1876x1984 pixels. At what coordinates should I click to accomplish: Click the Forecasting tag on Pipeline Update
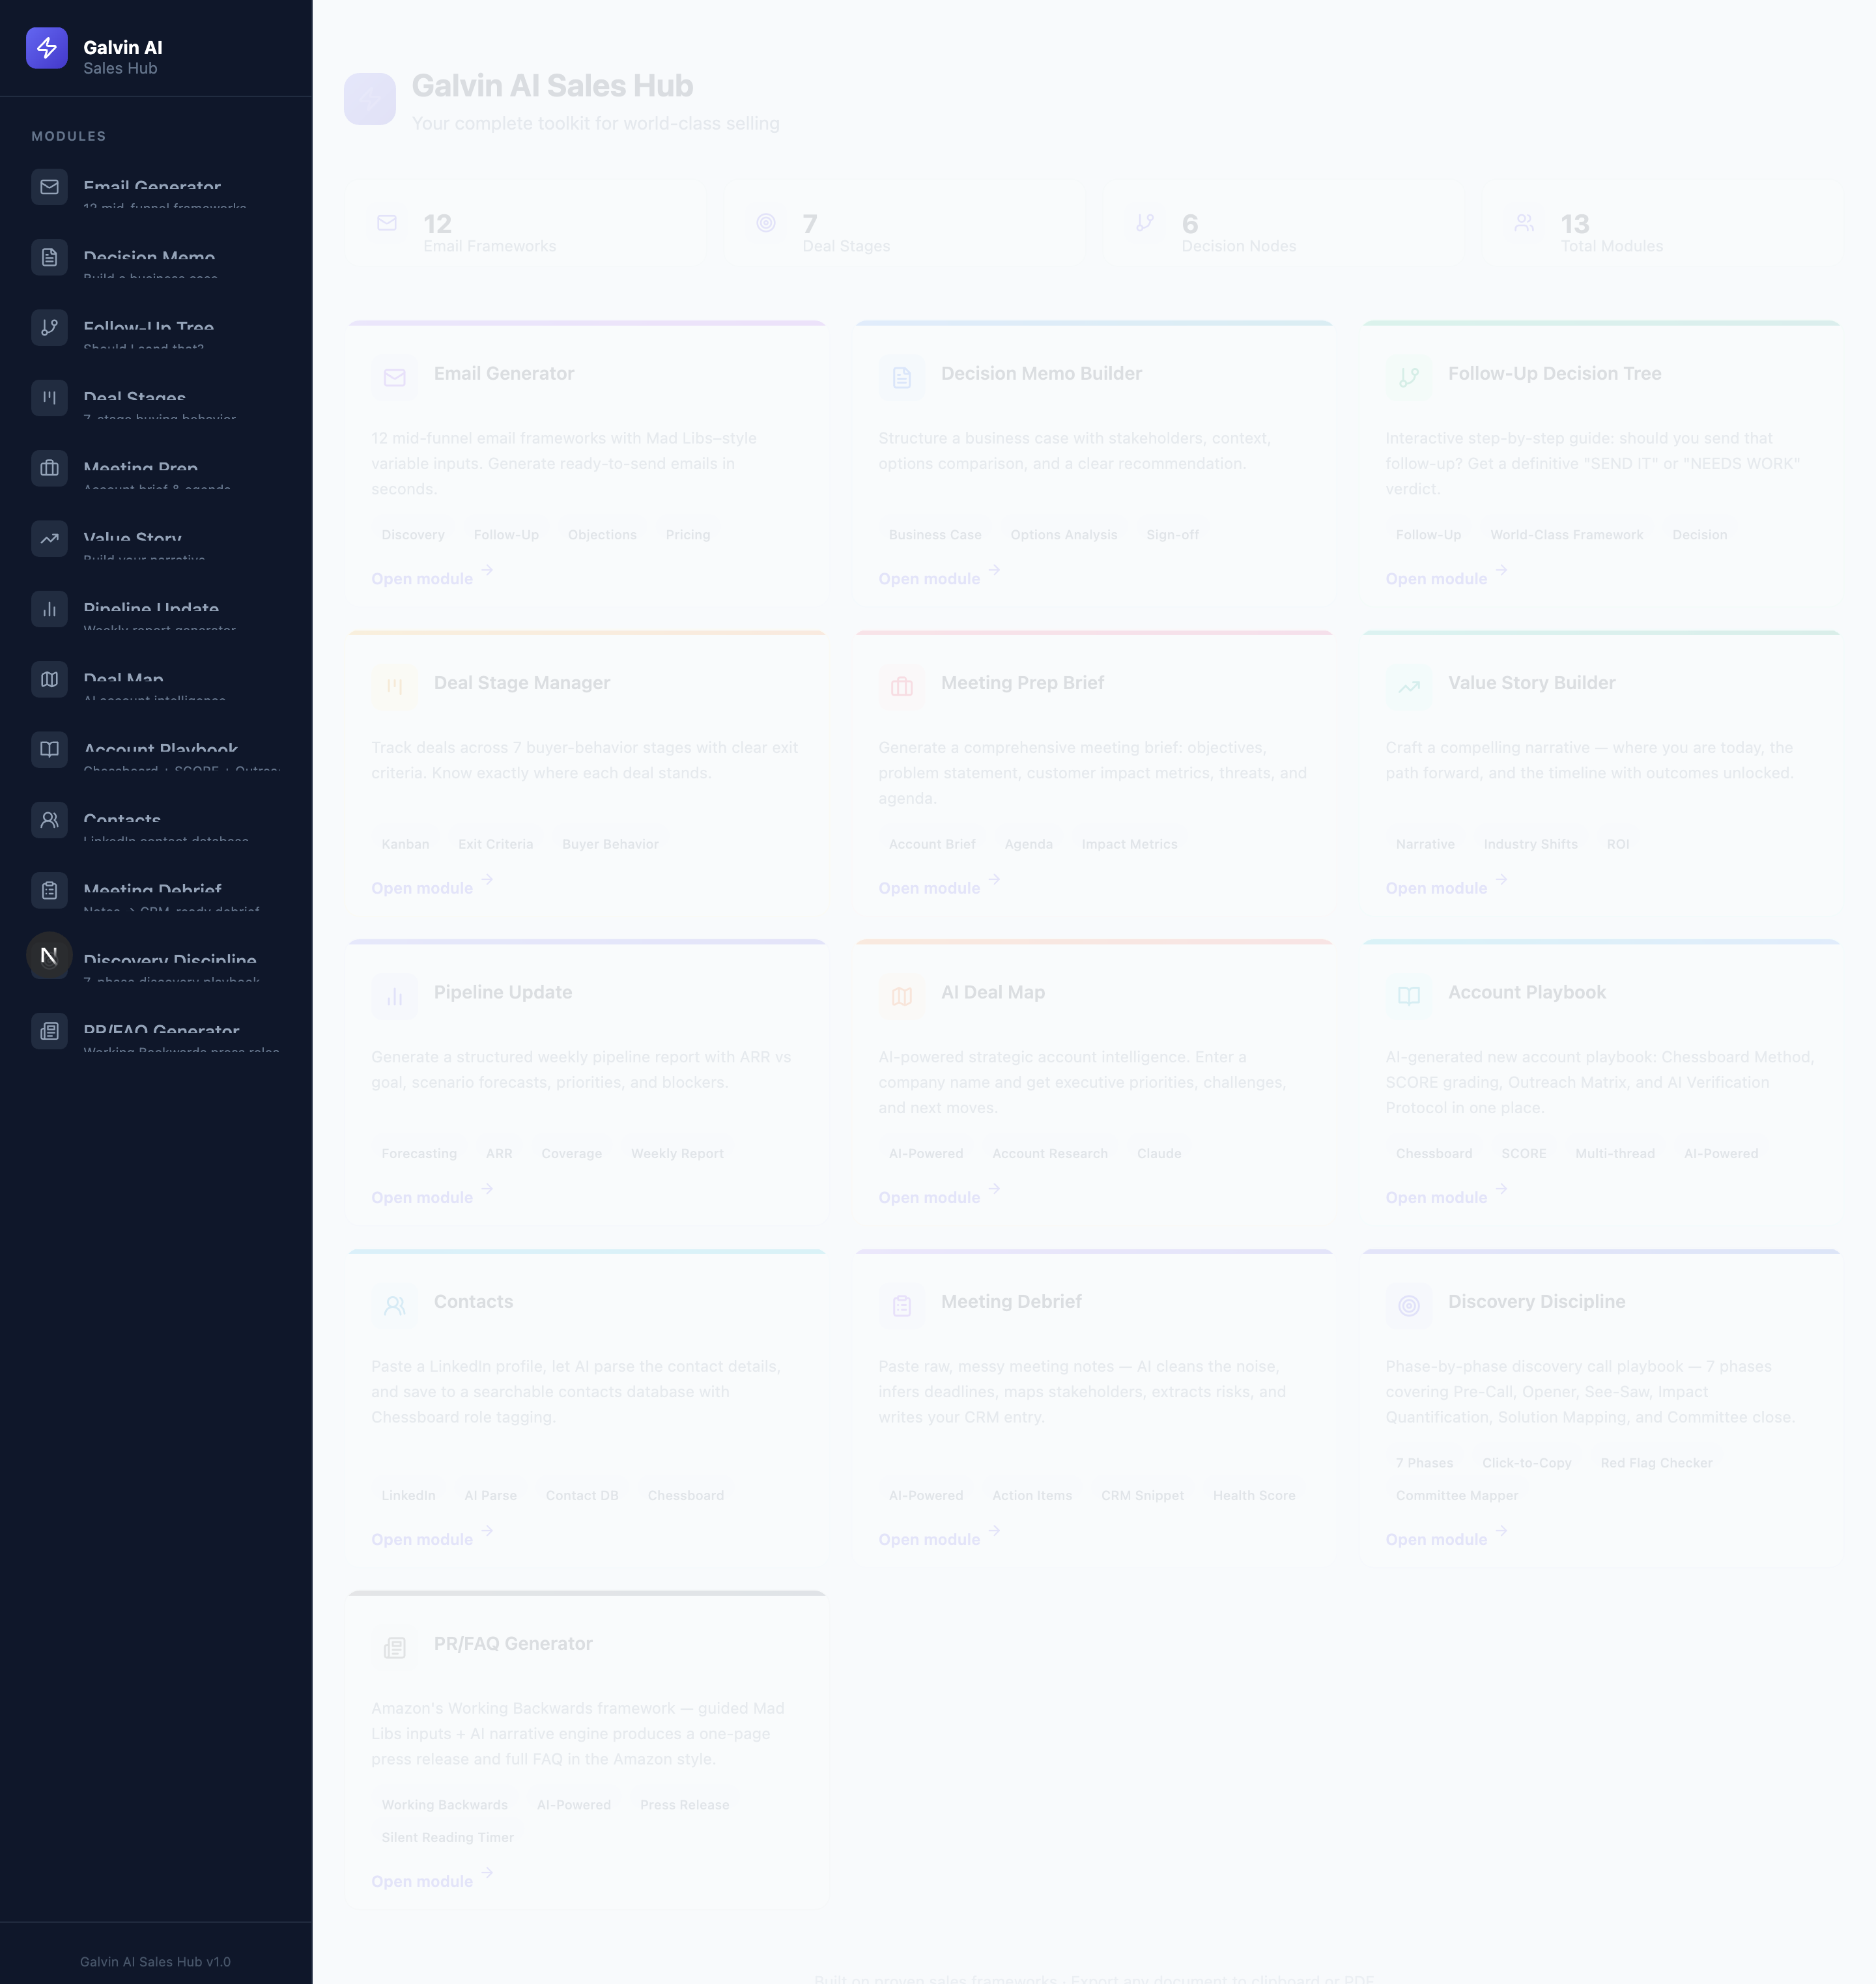[x=419, y=1153]
